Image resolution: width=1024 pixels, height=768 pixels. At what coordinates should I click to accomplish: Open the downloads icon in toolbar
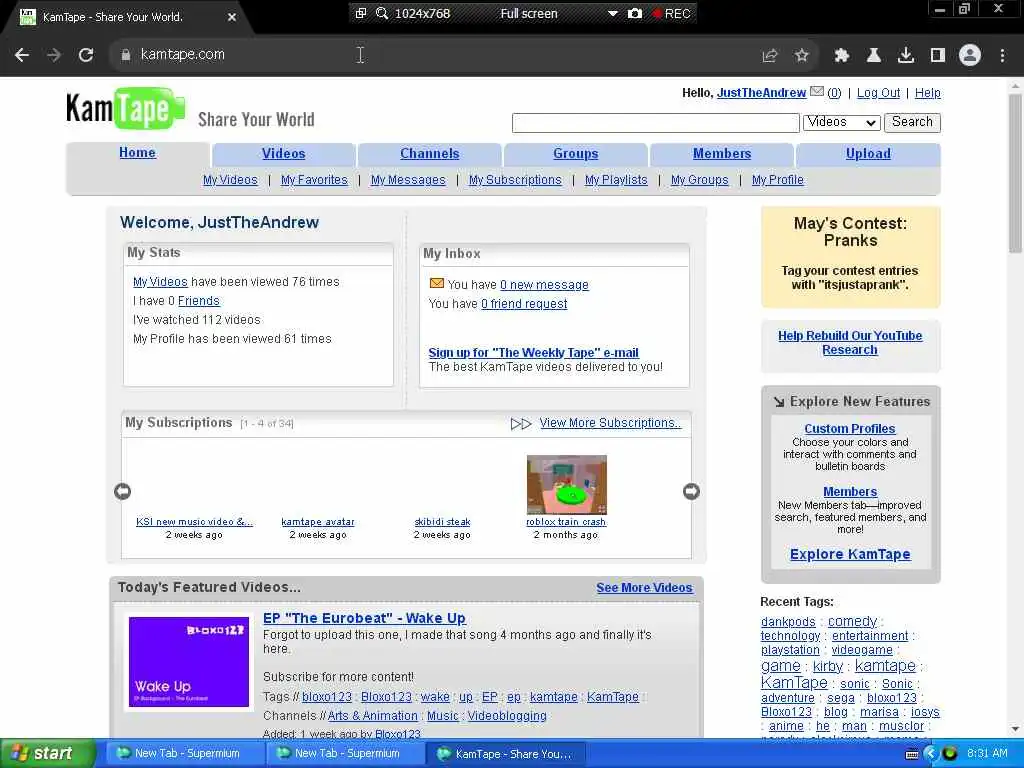pos(906,56)
